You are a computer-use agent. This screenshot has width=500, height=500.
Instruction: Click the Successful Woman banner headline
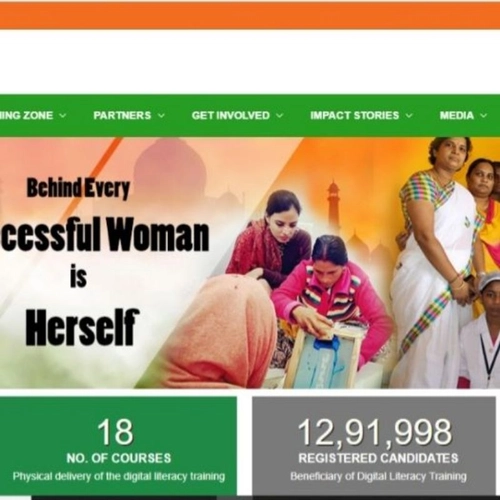coord(105,234)
